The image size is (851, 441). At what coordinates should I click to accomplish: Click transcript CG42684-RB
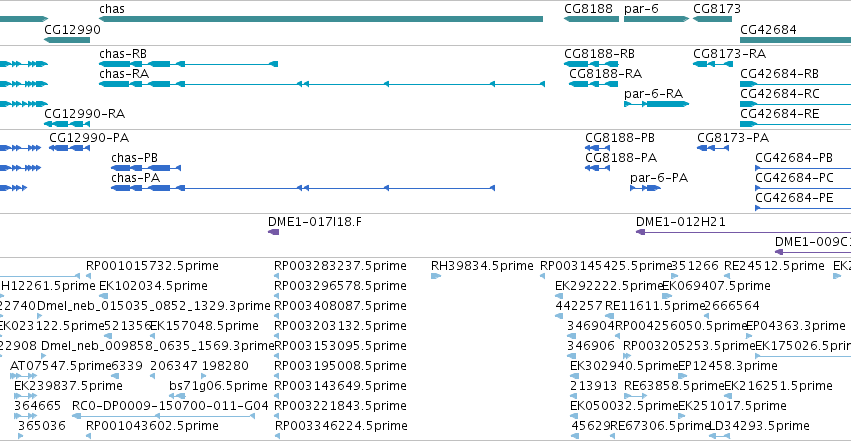tap(779, 74)
